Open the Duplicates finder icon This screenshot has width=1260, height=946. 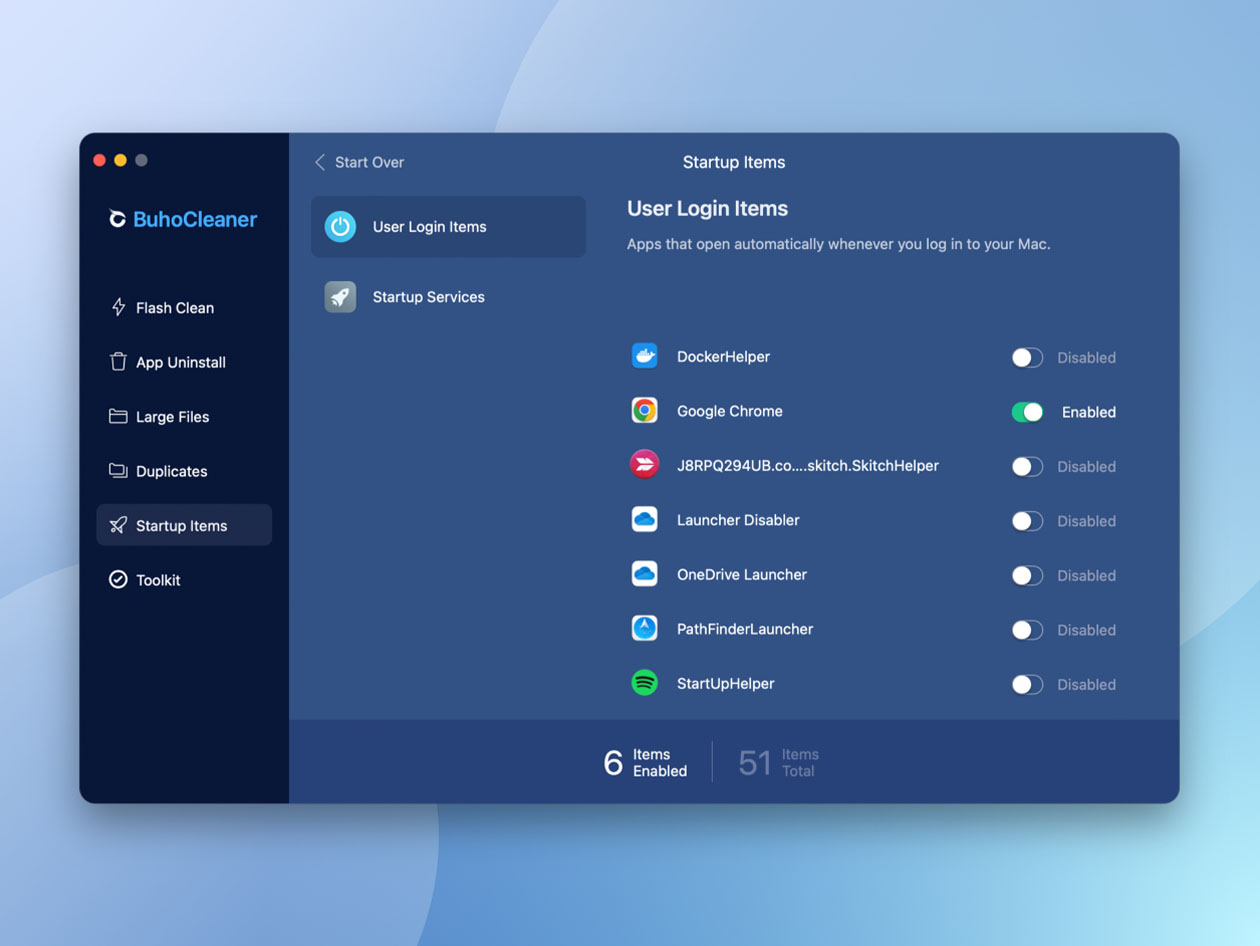(118, 470)
